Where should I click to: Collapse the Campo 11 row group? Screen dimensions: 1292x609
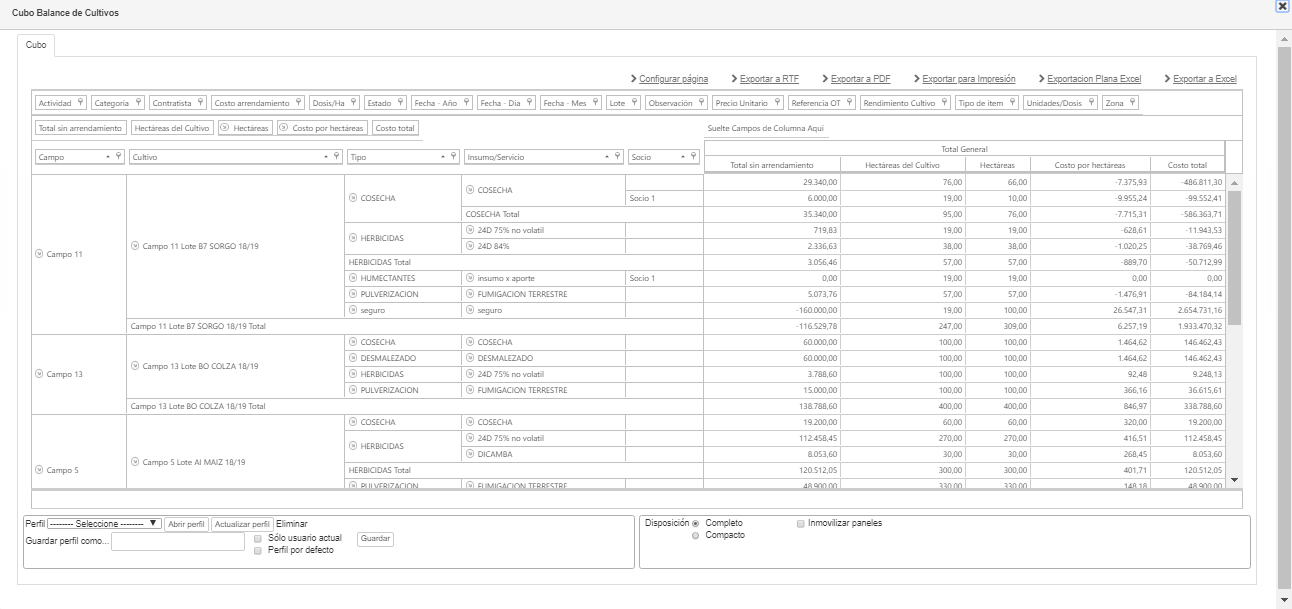[x=39, y=254]
